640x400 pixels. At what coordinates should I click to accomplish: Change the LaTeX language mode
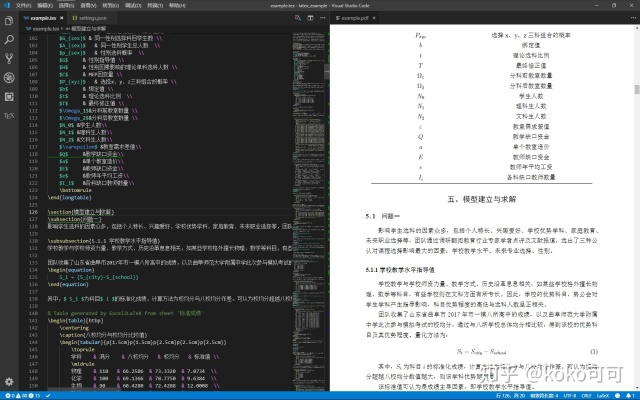[603, 396]
